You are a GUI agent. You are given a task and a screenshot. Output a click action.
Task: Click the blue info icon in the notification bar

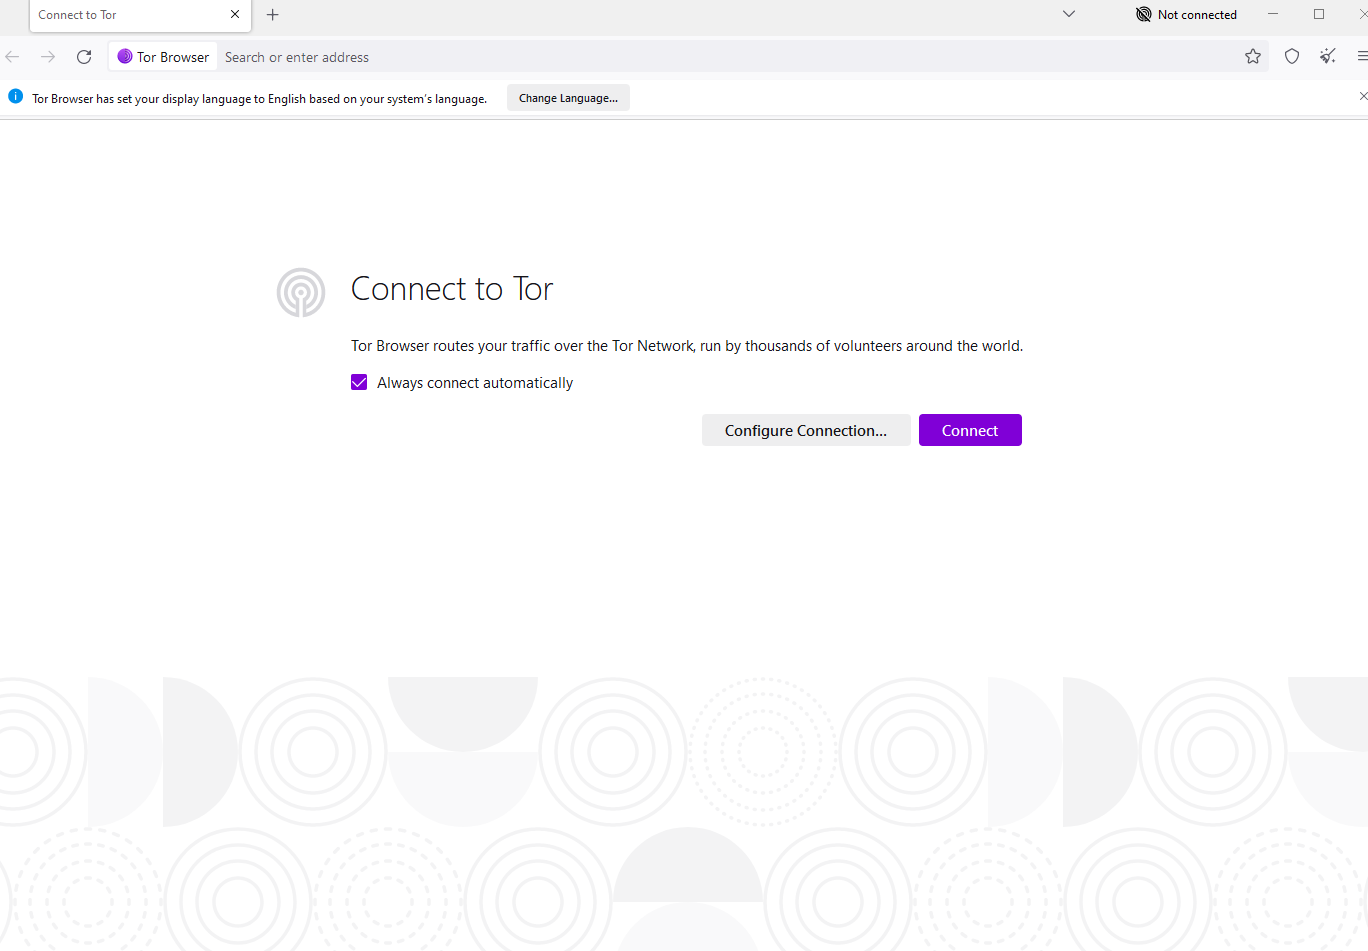coord(16,97)
